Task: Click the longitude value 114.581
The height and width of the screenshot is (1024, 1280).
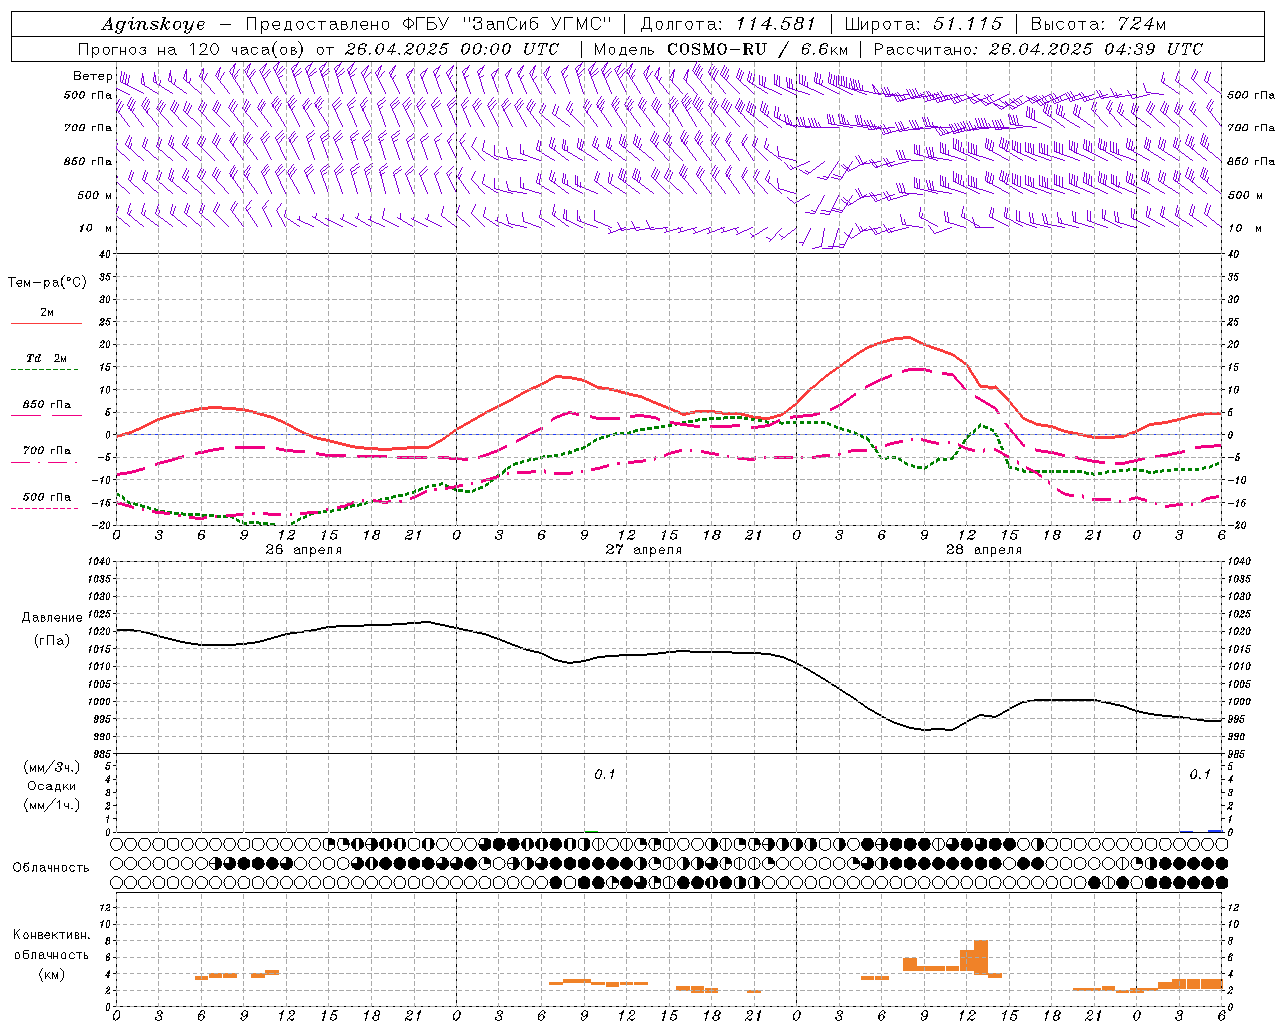Action: coord(776,24)
